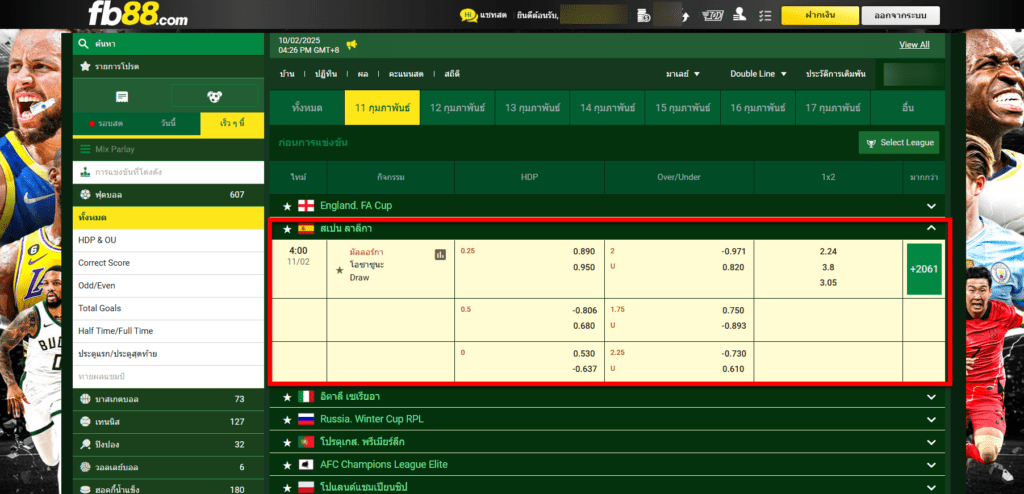The width and height of the screenshot is (1024, 494).
Task: Select the Correct Score bet type
Action: tap(168, 263)
